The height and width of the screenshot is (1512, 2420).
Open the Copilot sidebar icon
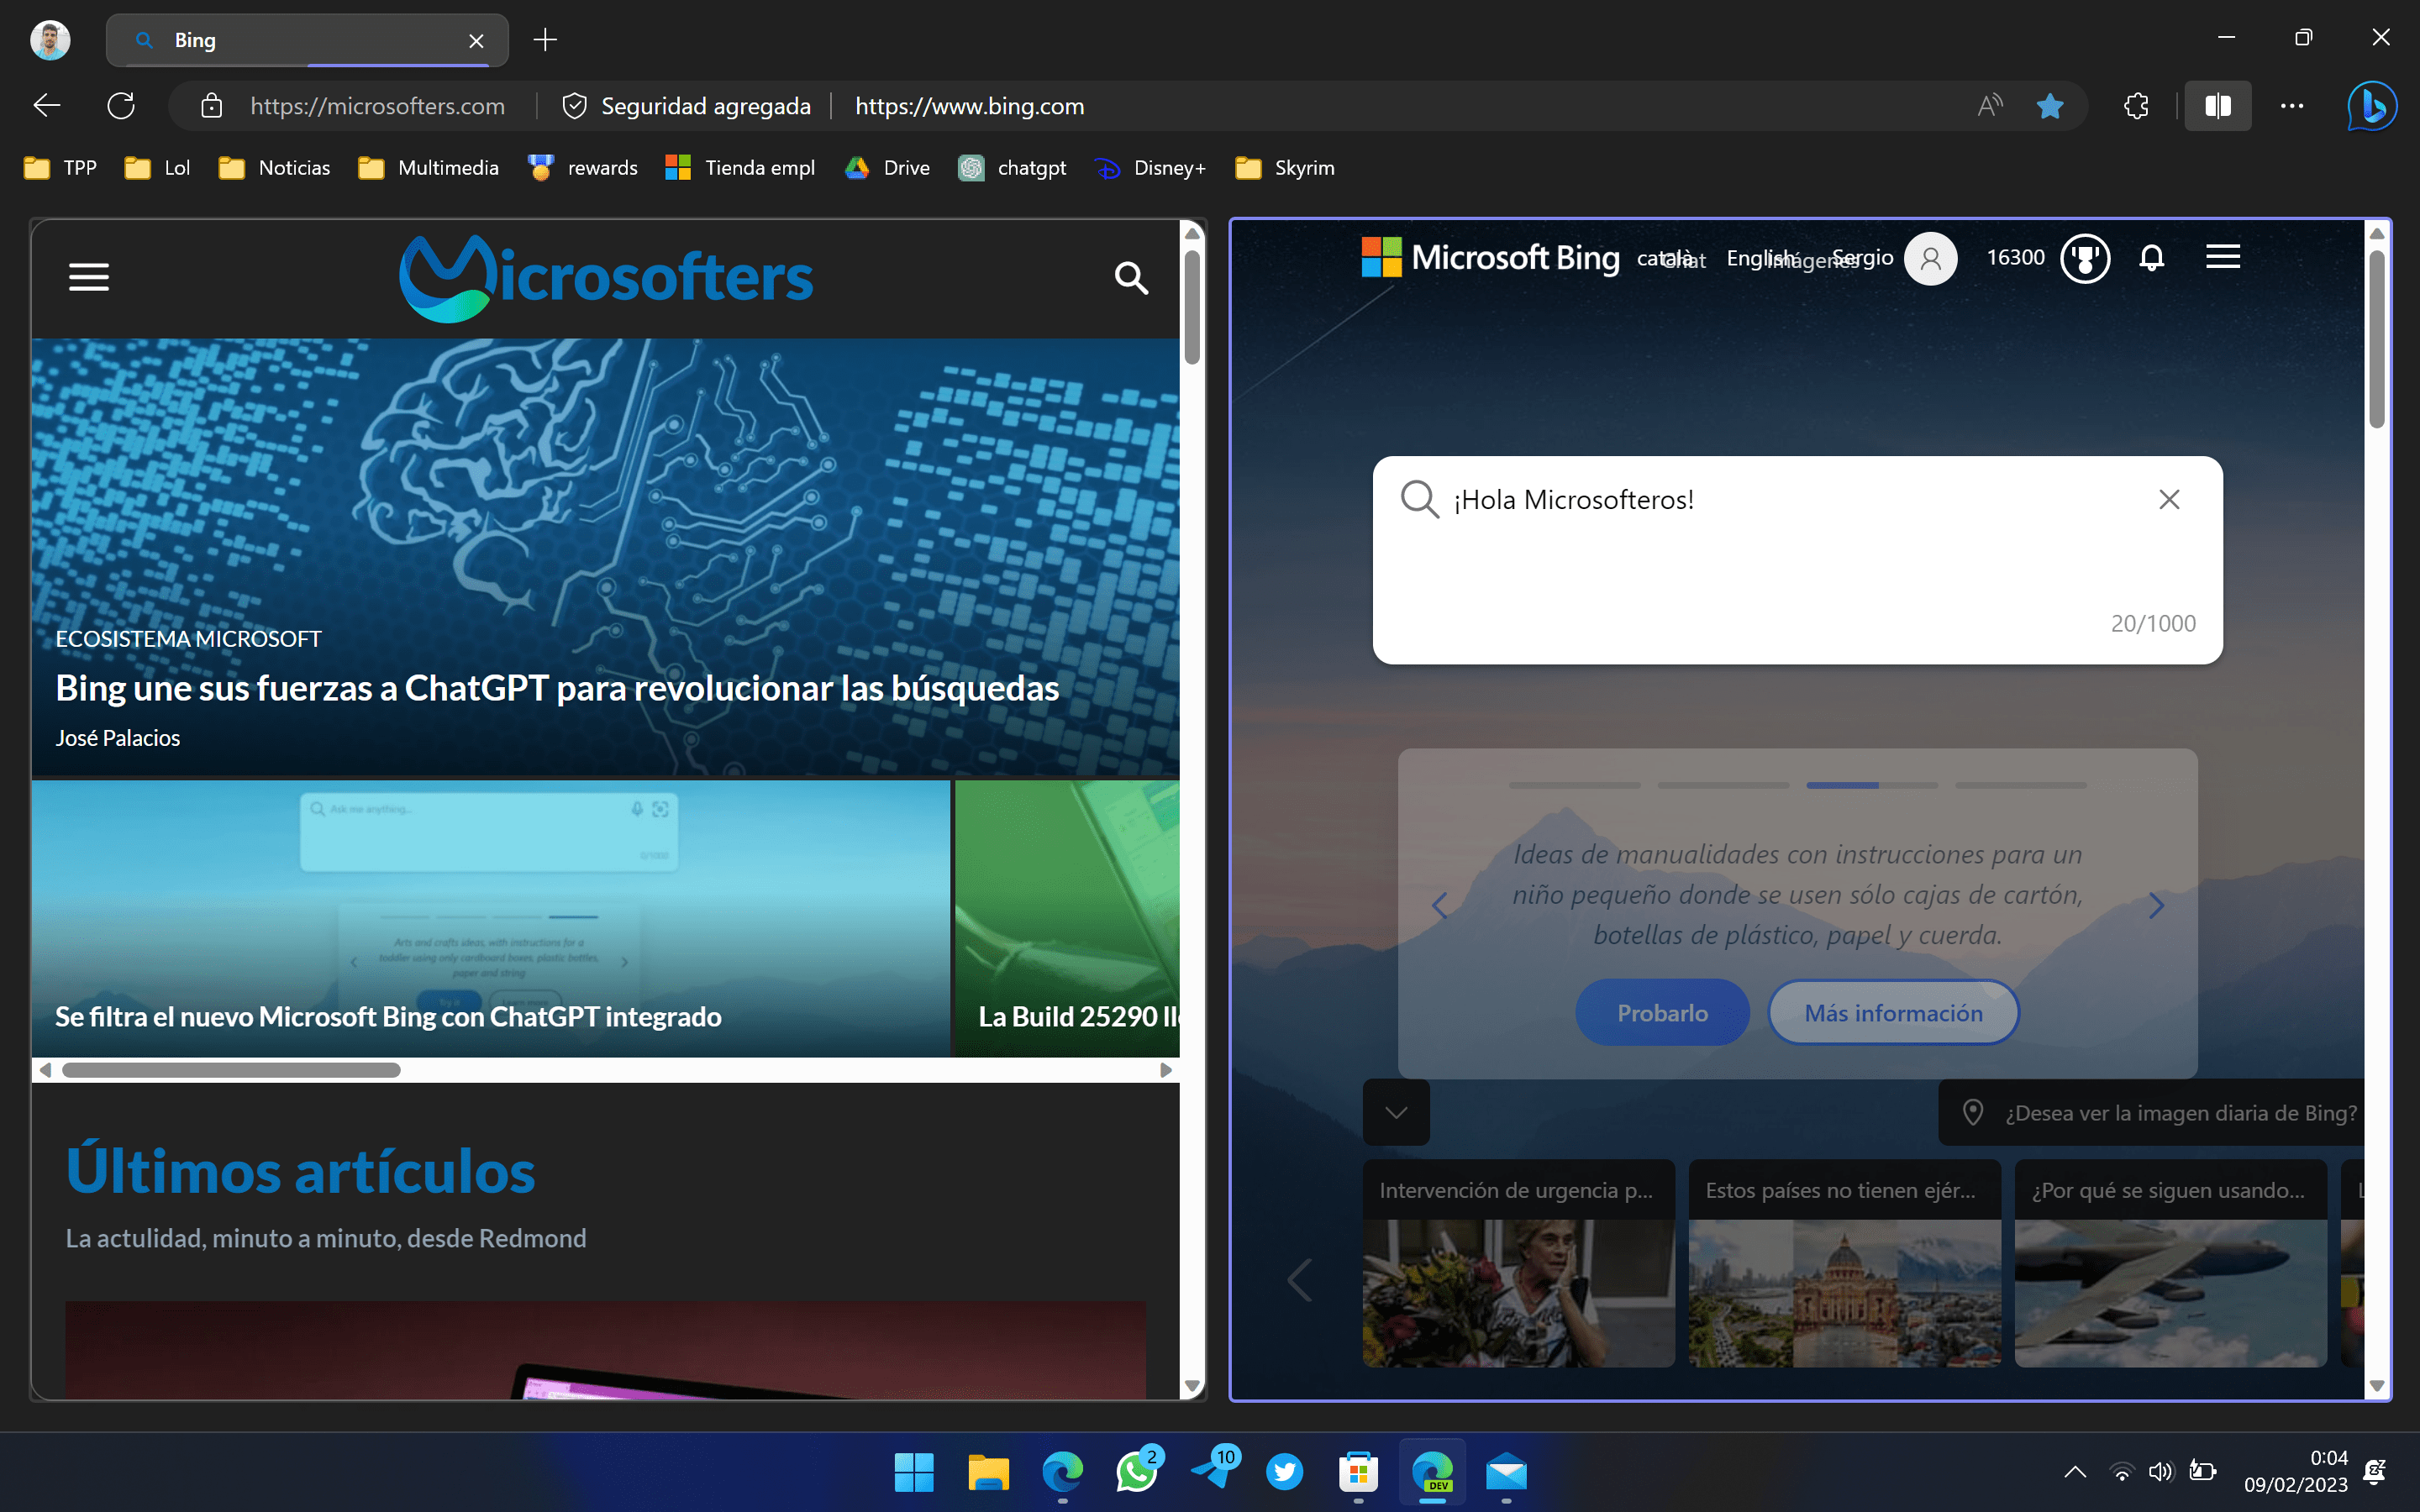point(2373,106)
